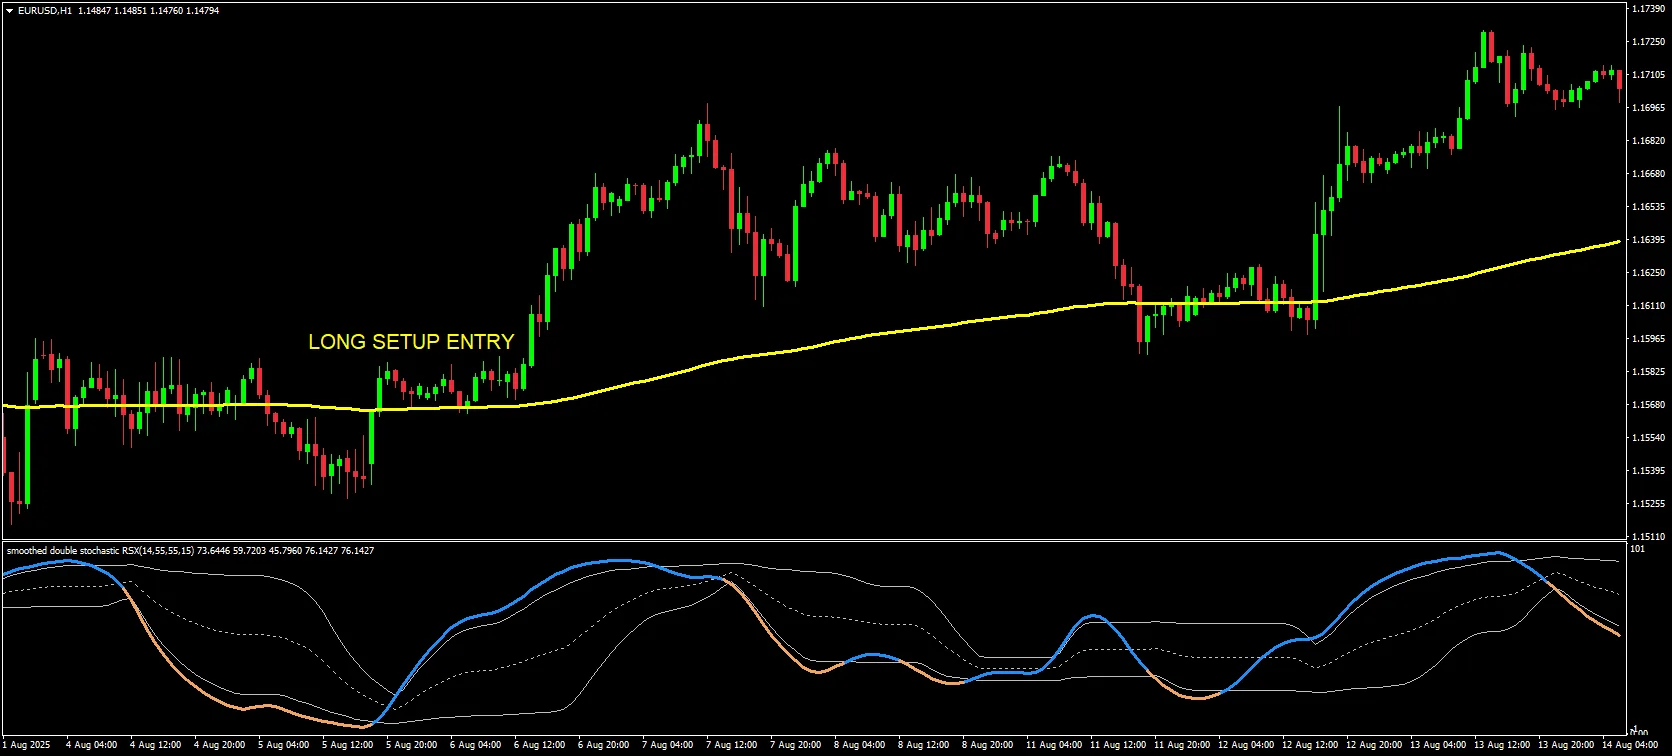This screenshot has width=1672, height=756.
Task: Click the 4 Aug 04:00 time label
Action: (92, 745)
